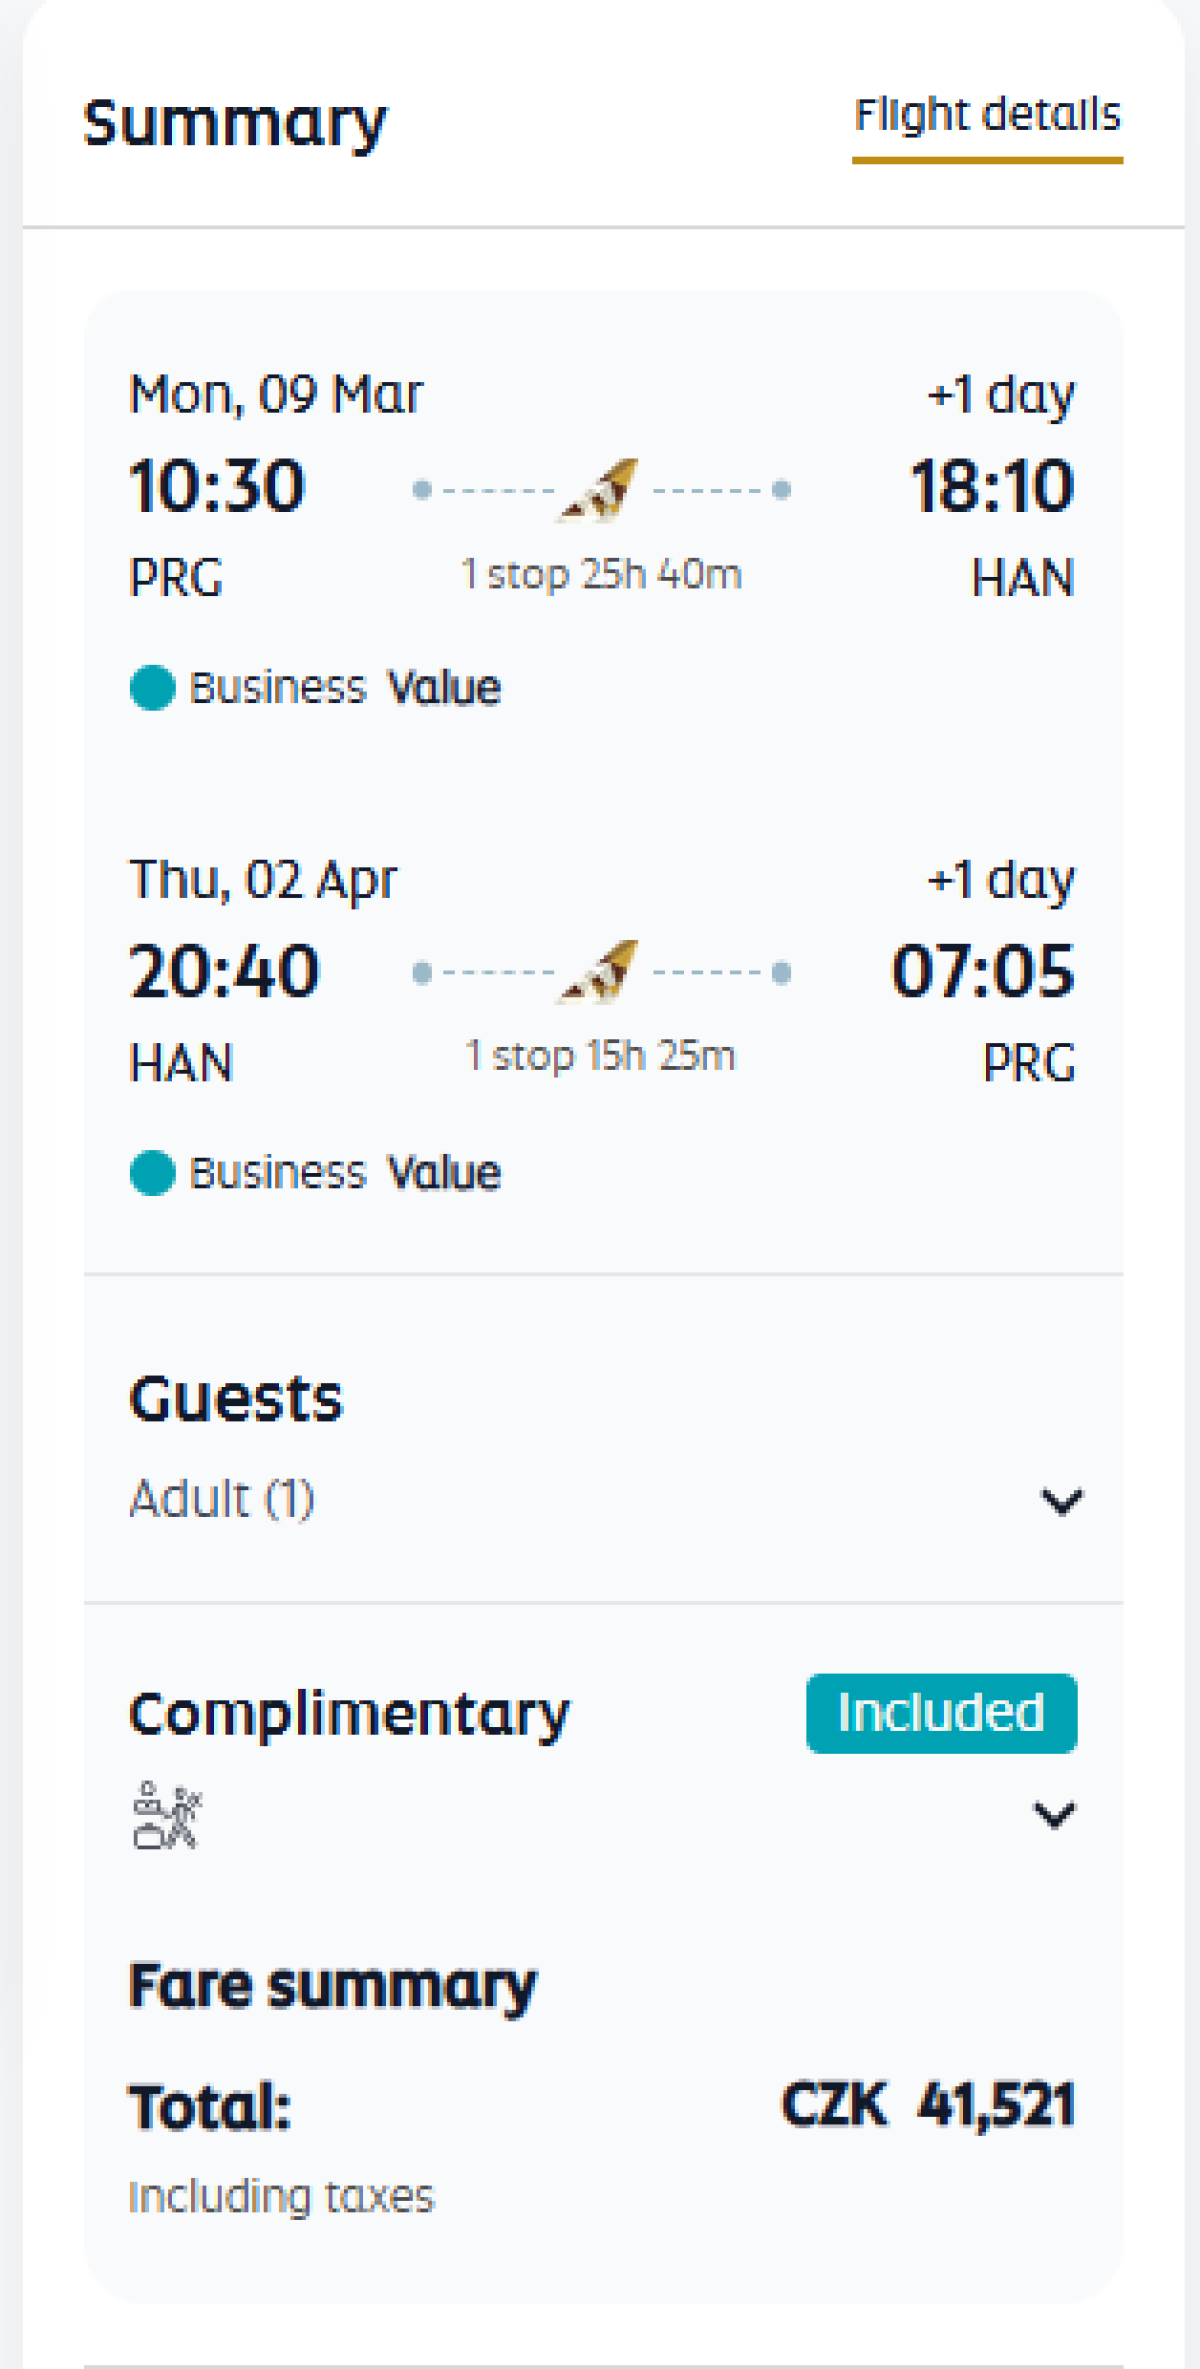Click the Fare summary heading
The image size is (1200, 2369).
pyautogui.click(x=332, y=1985)
